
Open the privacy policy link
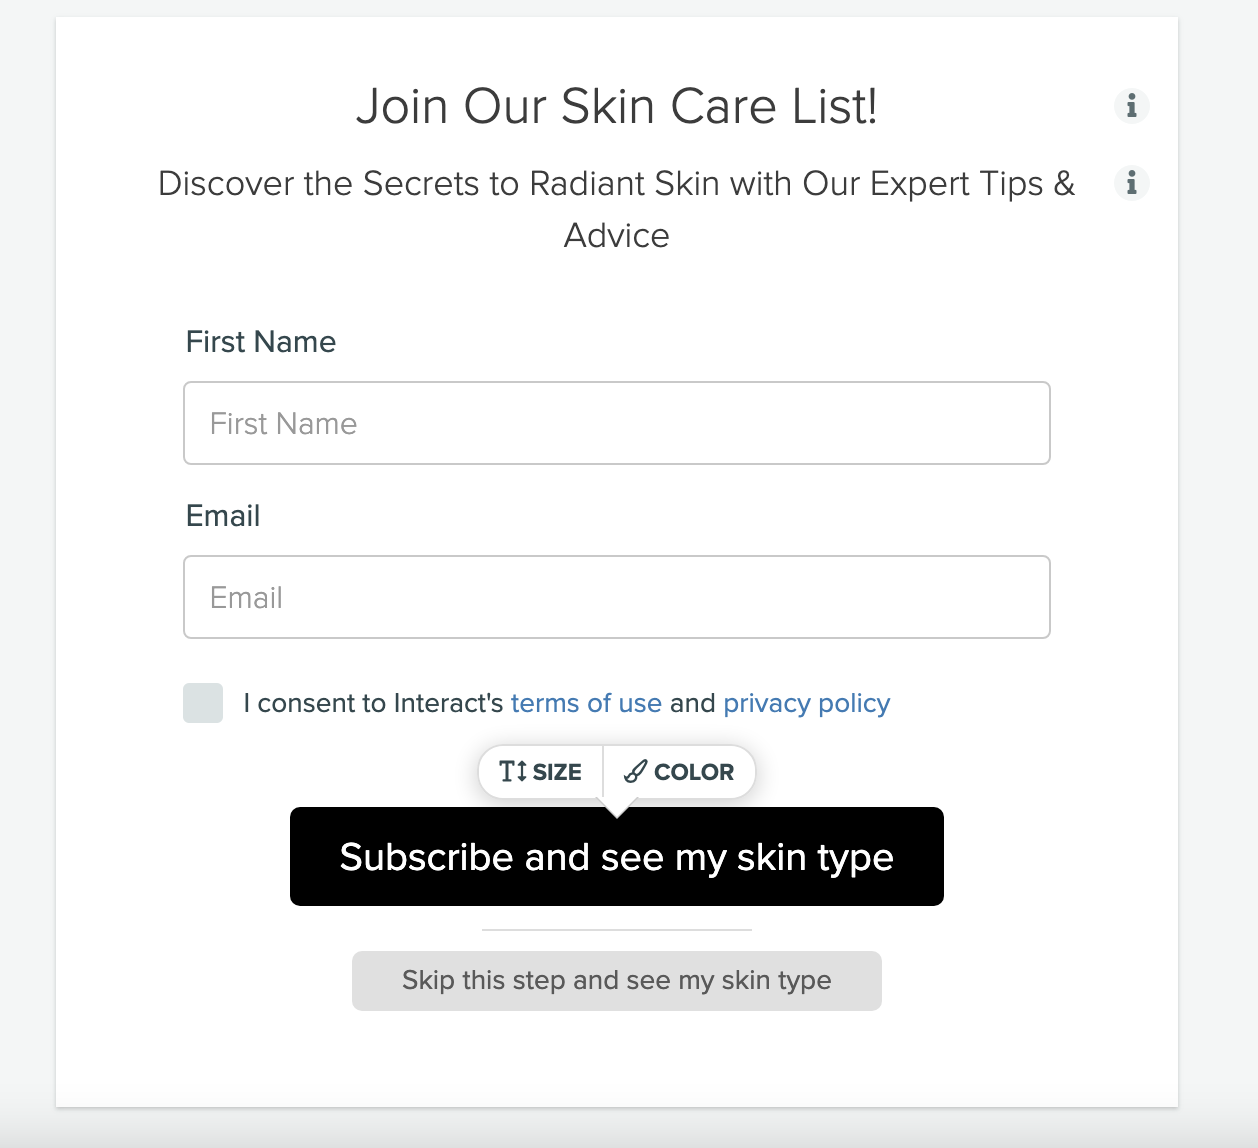pyautogui.click(x=806, y=703)
